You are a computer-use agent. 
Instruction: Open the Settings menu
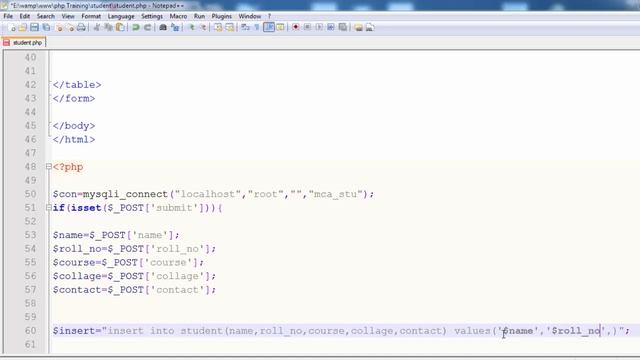152,16
